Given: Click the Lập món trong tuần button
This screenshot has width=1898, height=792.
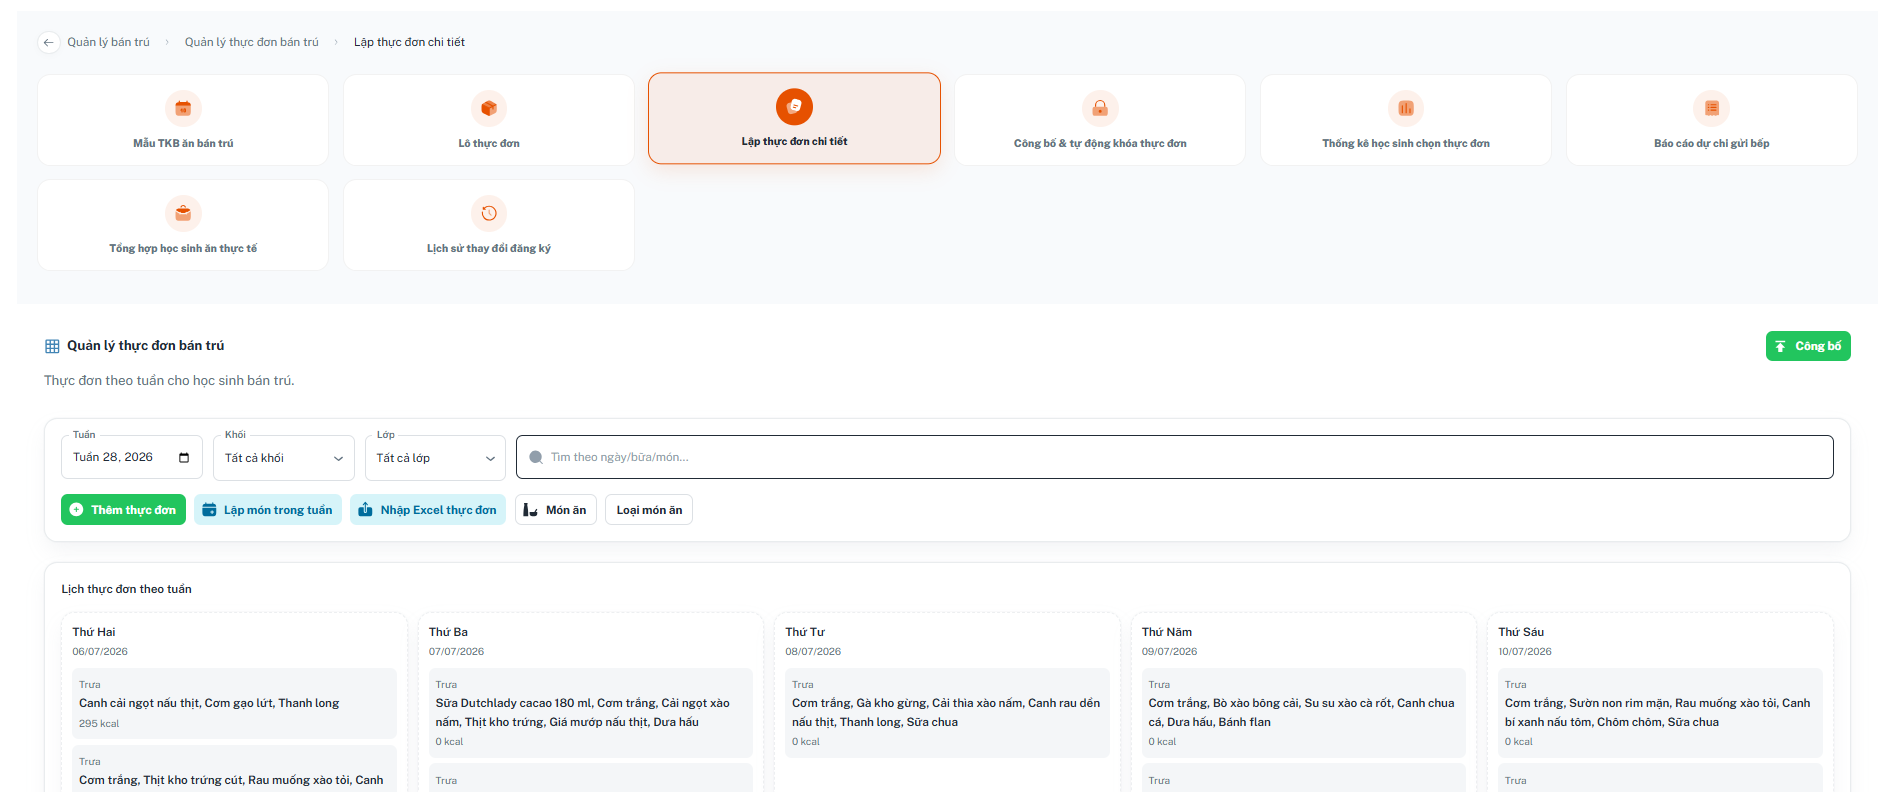Looking at the screenshot, I should [268, 510].
